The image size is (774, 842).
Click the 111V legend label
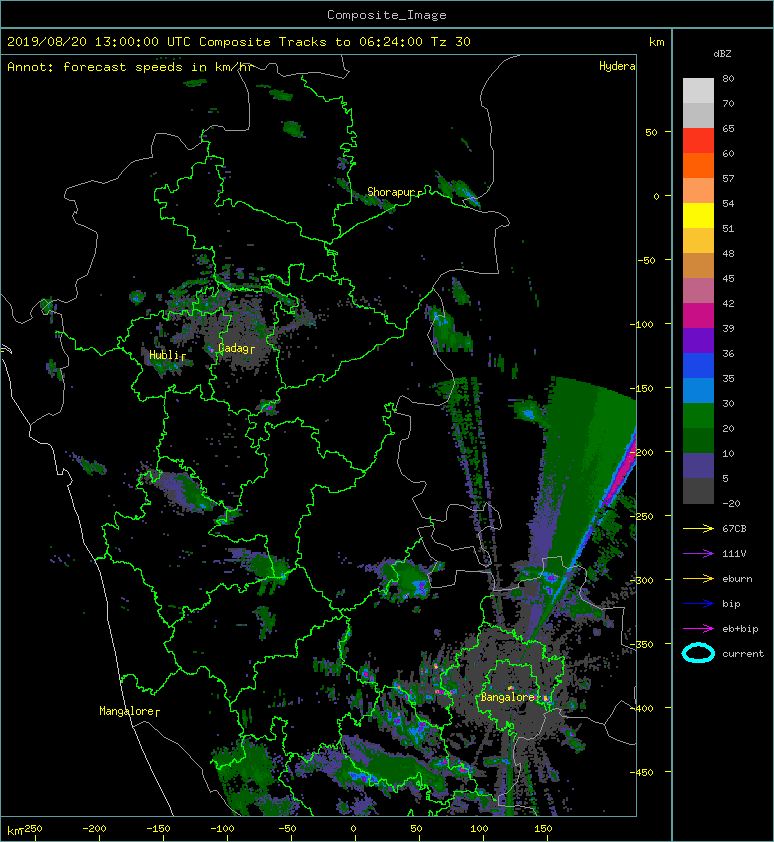coord(734,554)
